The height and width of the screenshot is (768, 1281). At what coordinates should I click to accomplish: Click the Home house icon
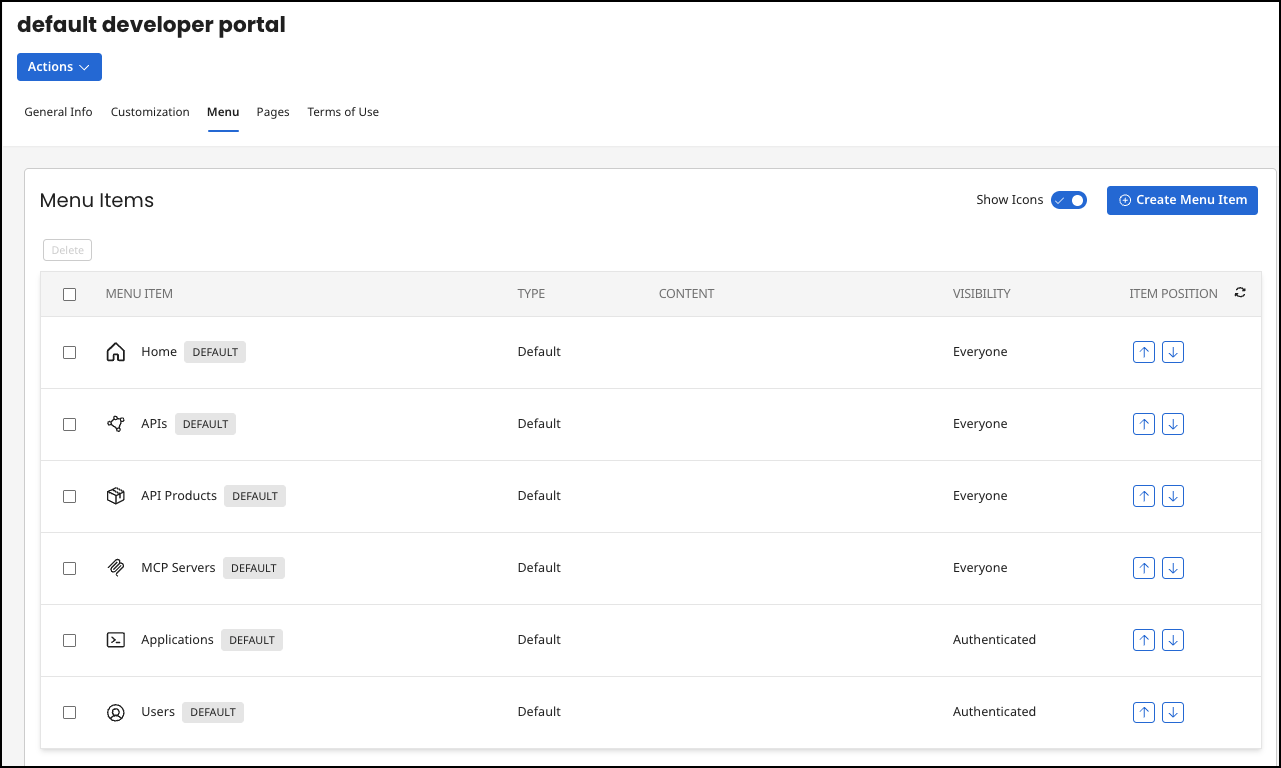(116, 352)
